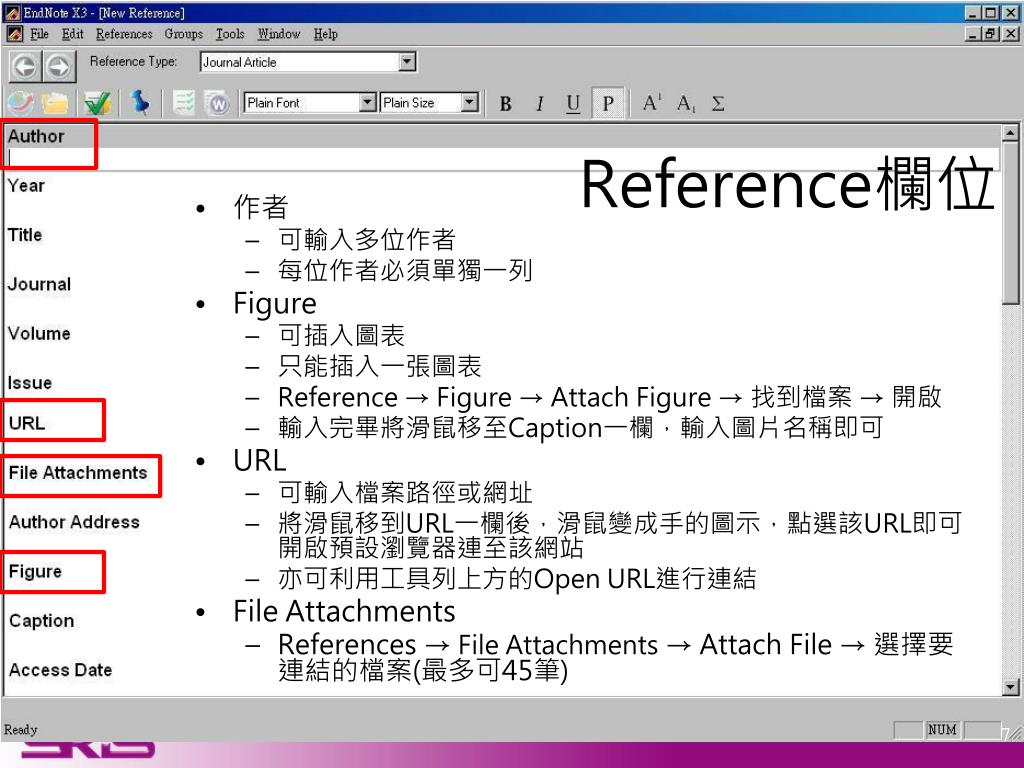Viewport: 1024px width, 768px height.
Task: Toggle Underline formatting
Action: coord(573,103)
